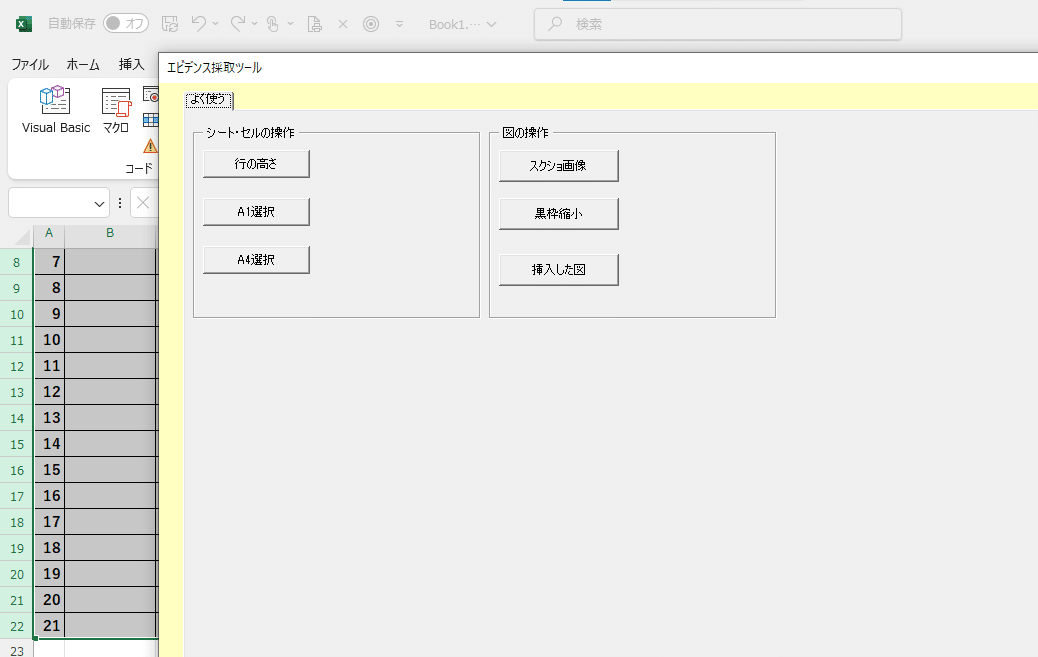Image resolution: width=1038 pixels, height=657 pixels.
Task: Click the circular target icon in toolbar
Action: coord(371,24)
